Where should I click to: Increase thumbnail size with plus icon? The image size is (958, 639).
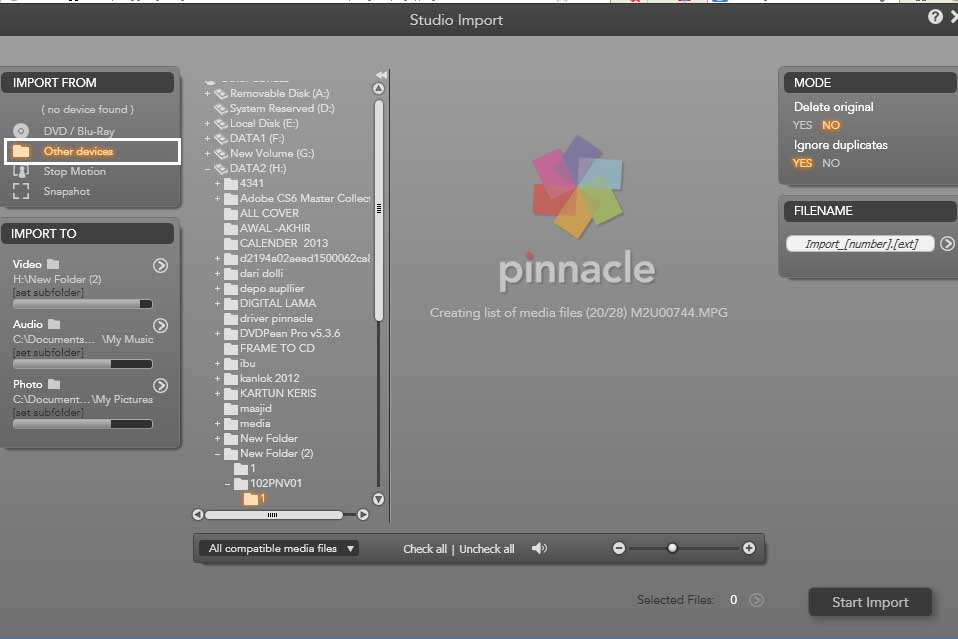[749, 548]
